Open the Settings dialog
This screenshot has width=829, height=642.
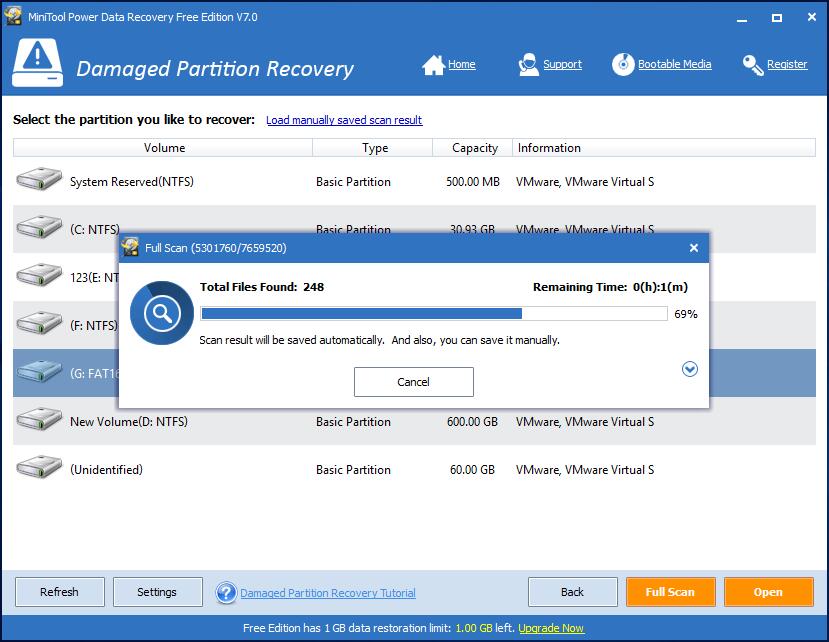coord(157,592)
